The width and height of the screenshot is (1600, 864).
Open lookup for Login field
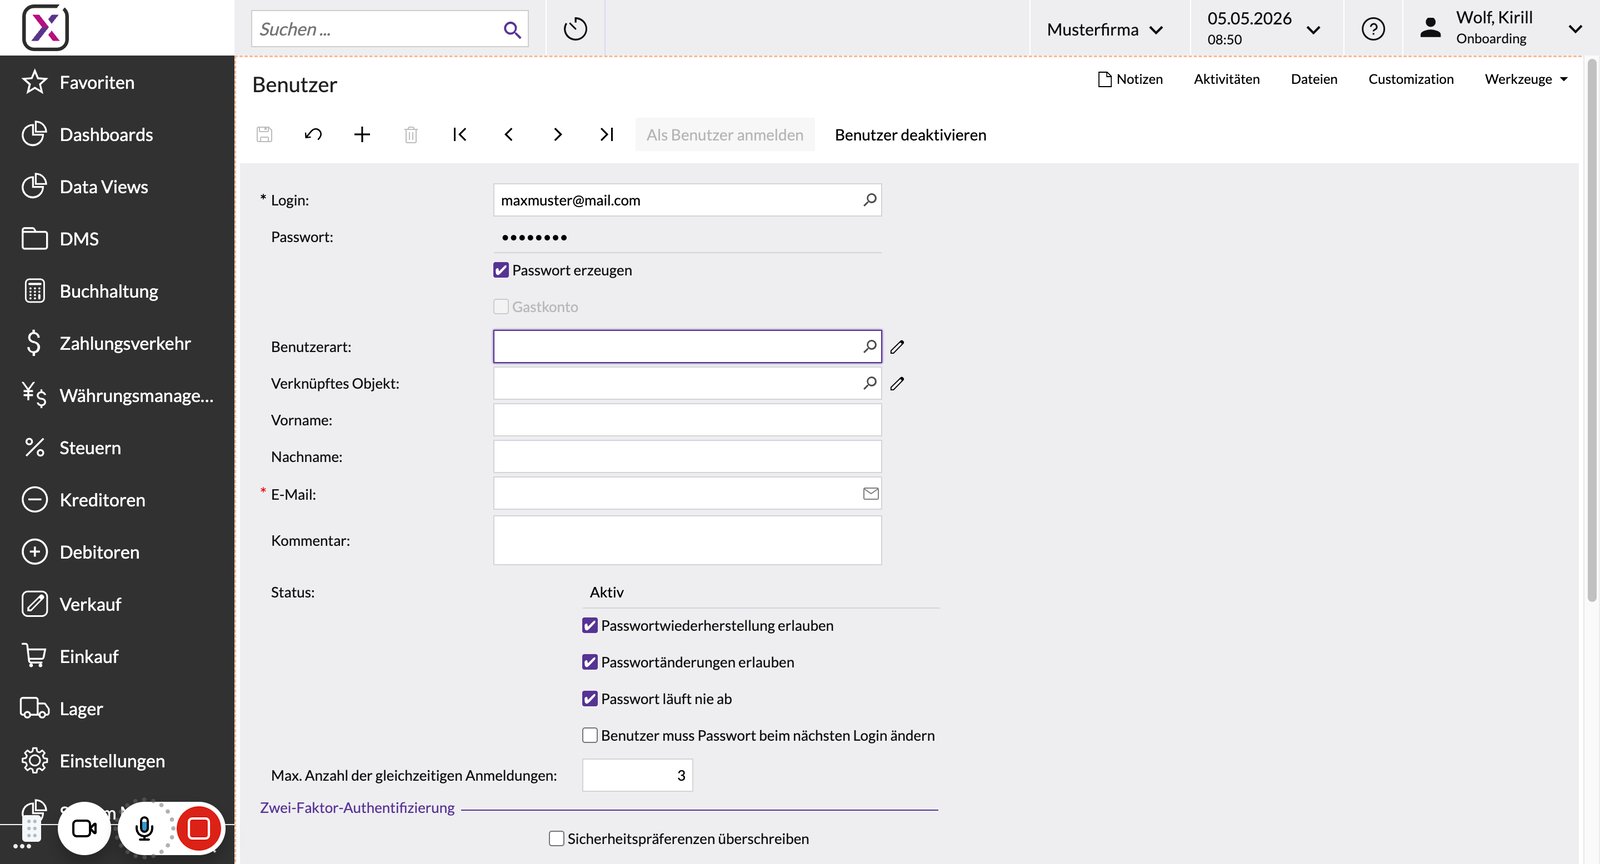point(870,200)
